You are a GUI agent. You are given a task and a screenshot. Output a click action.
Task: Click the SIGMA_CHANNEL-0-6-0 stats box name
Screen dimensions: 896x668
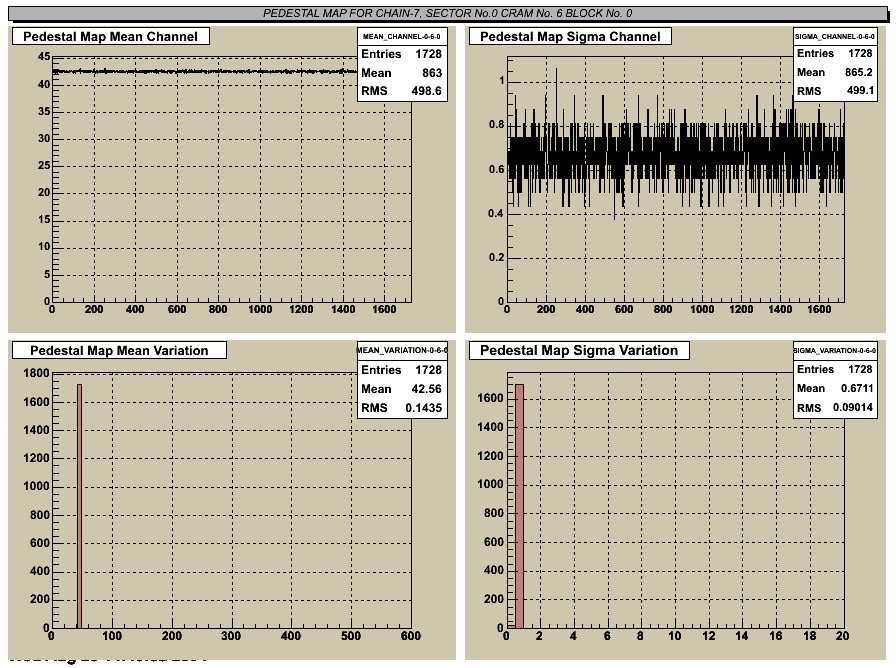[x=835, y=37]
